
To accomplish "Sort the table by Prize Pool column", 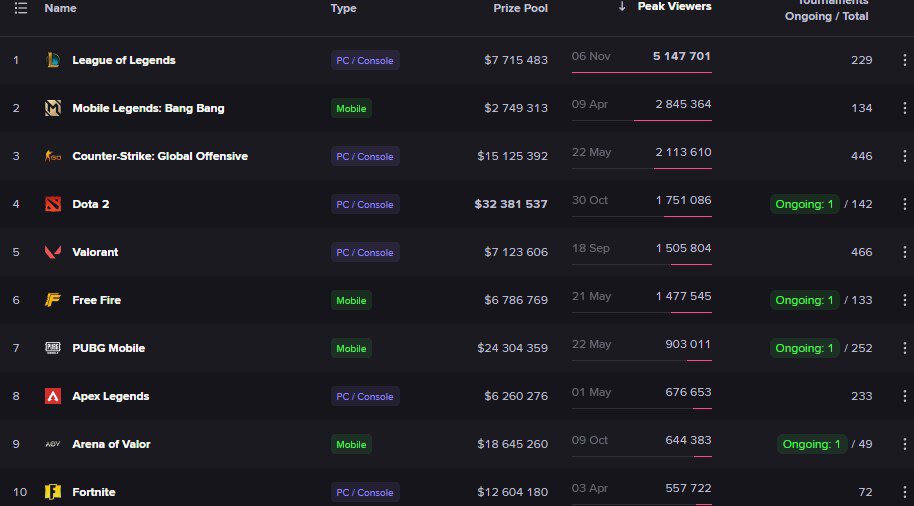I will (x=520, y=8).
